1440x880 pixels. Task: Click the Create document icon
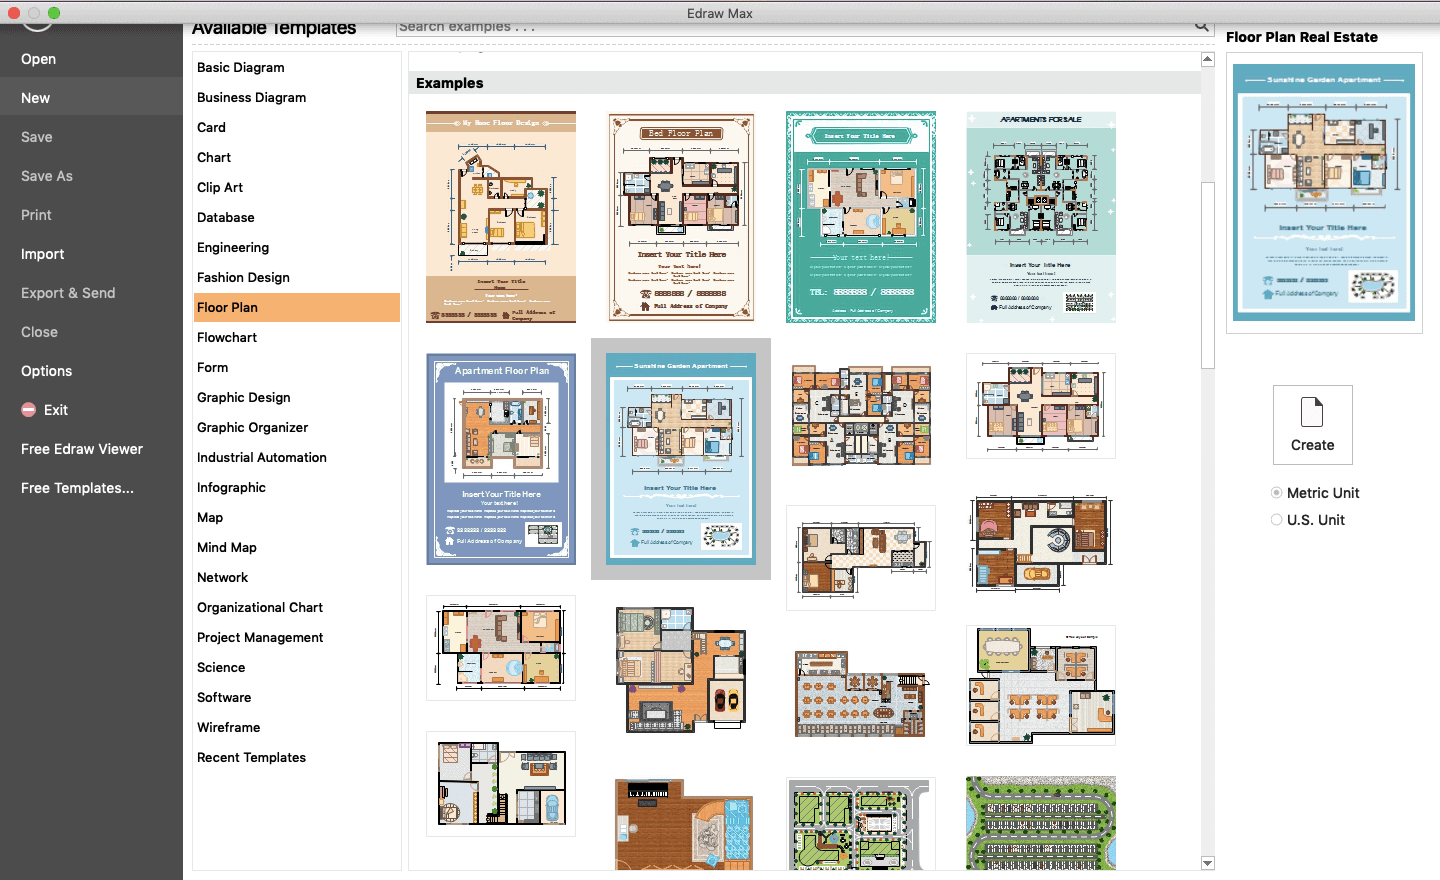click(1312, 412)
